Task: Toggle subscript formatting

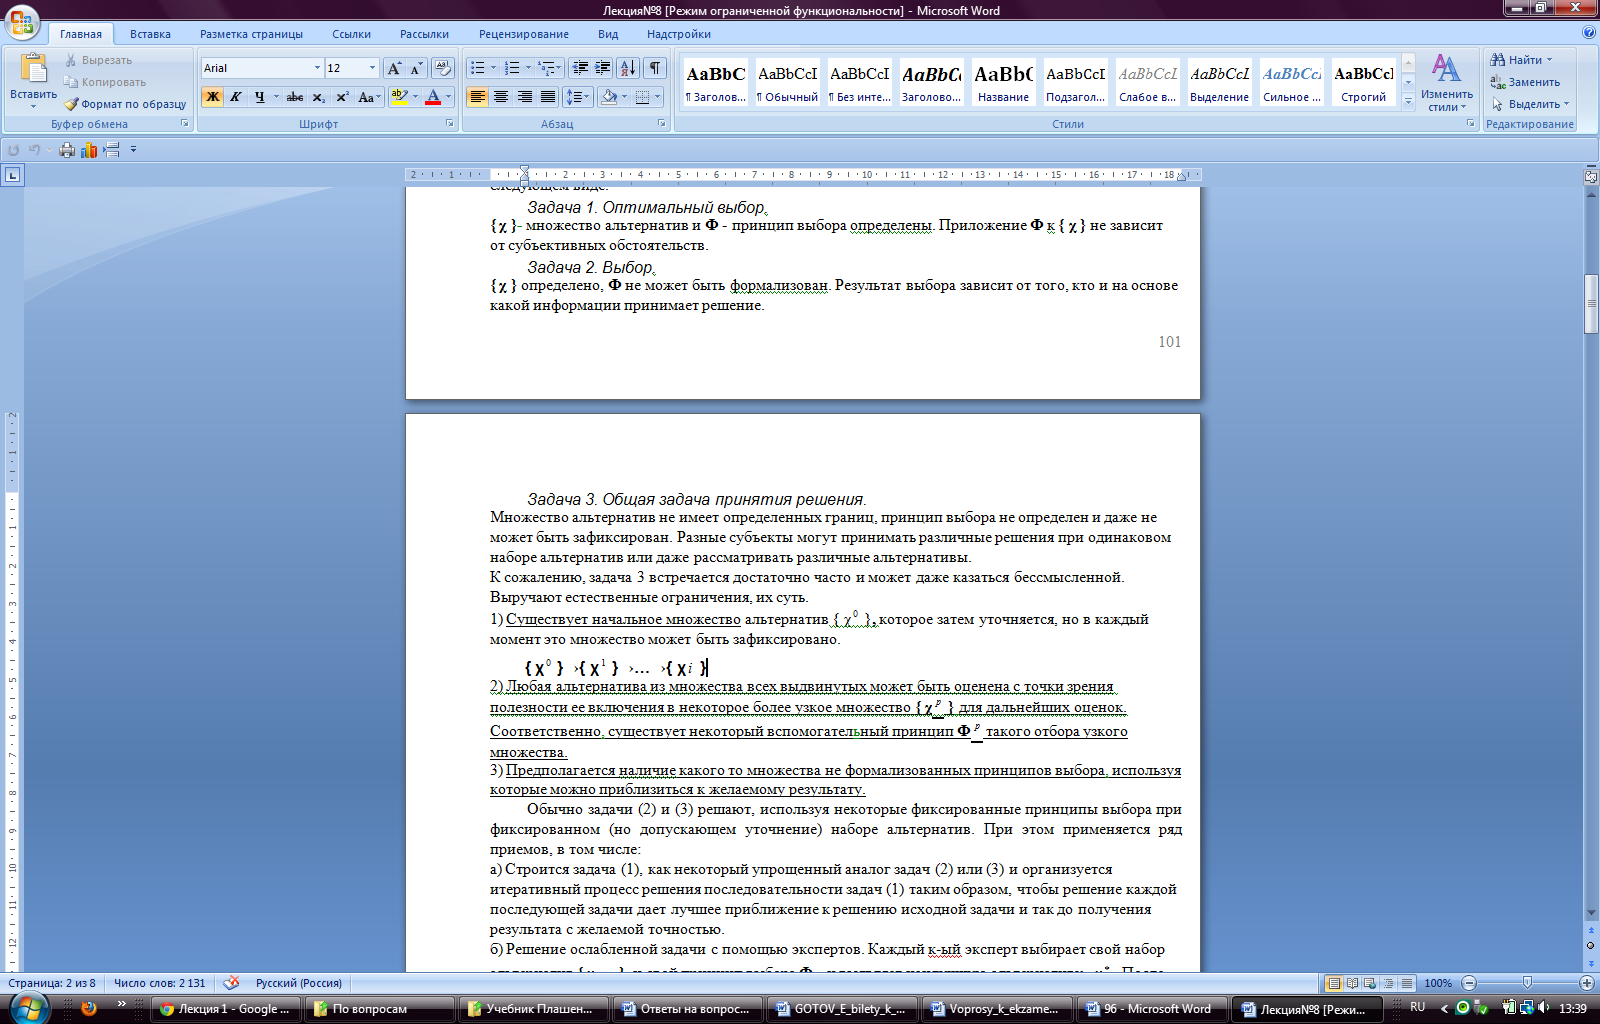Action: pyautogui.click(x=319, y=97)
